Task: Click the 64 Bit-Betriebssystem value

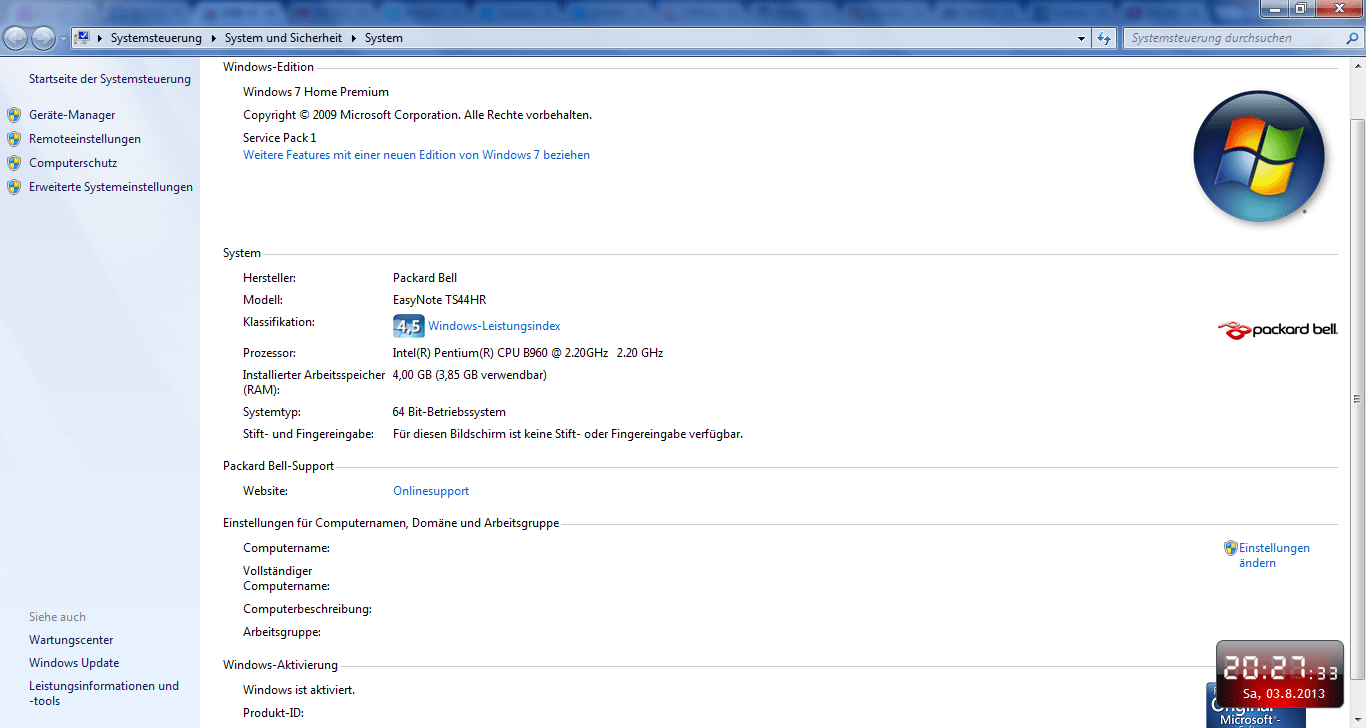Action: click(449, 412)
